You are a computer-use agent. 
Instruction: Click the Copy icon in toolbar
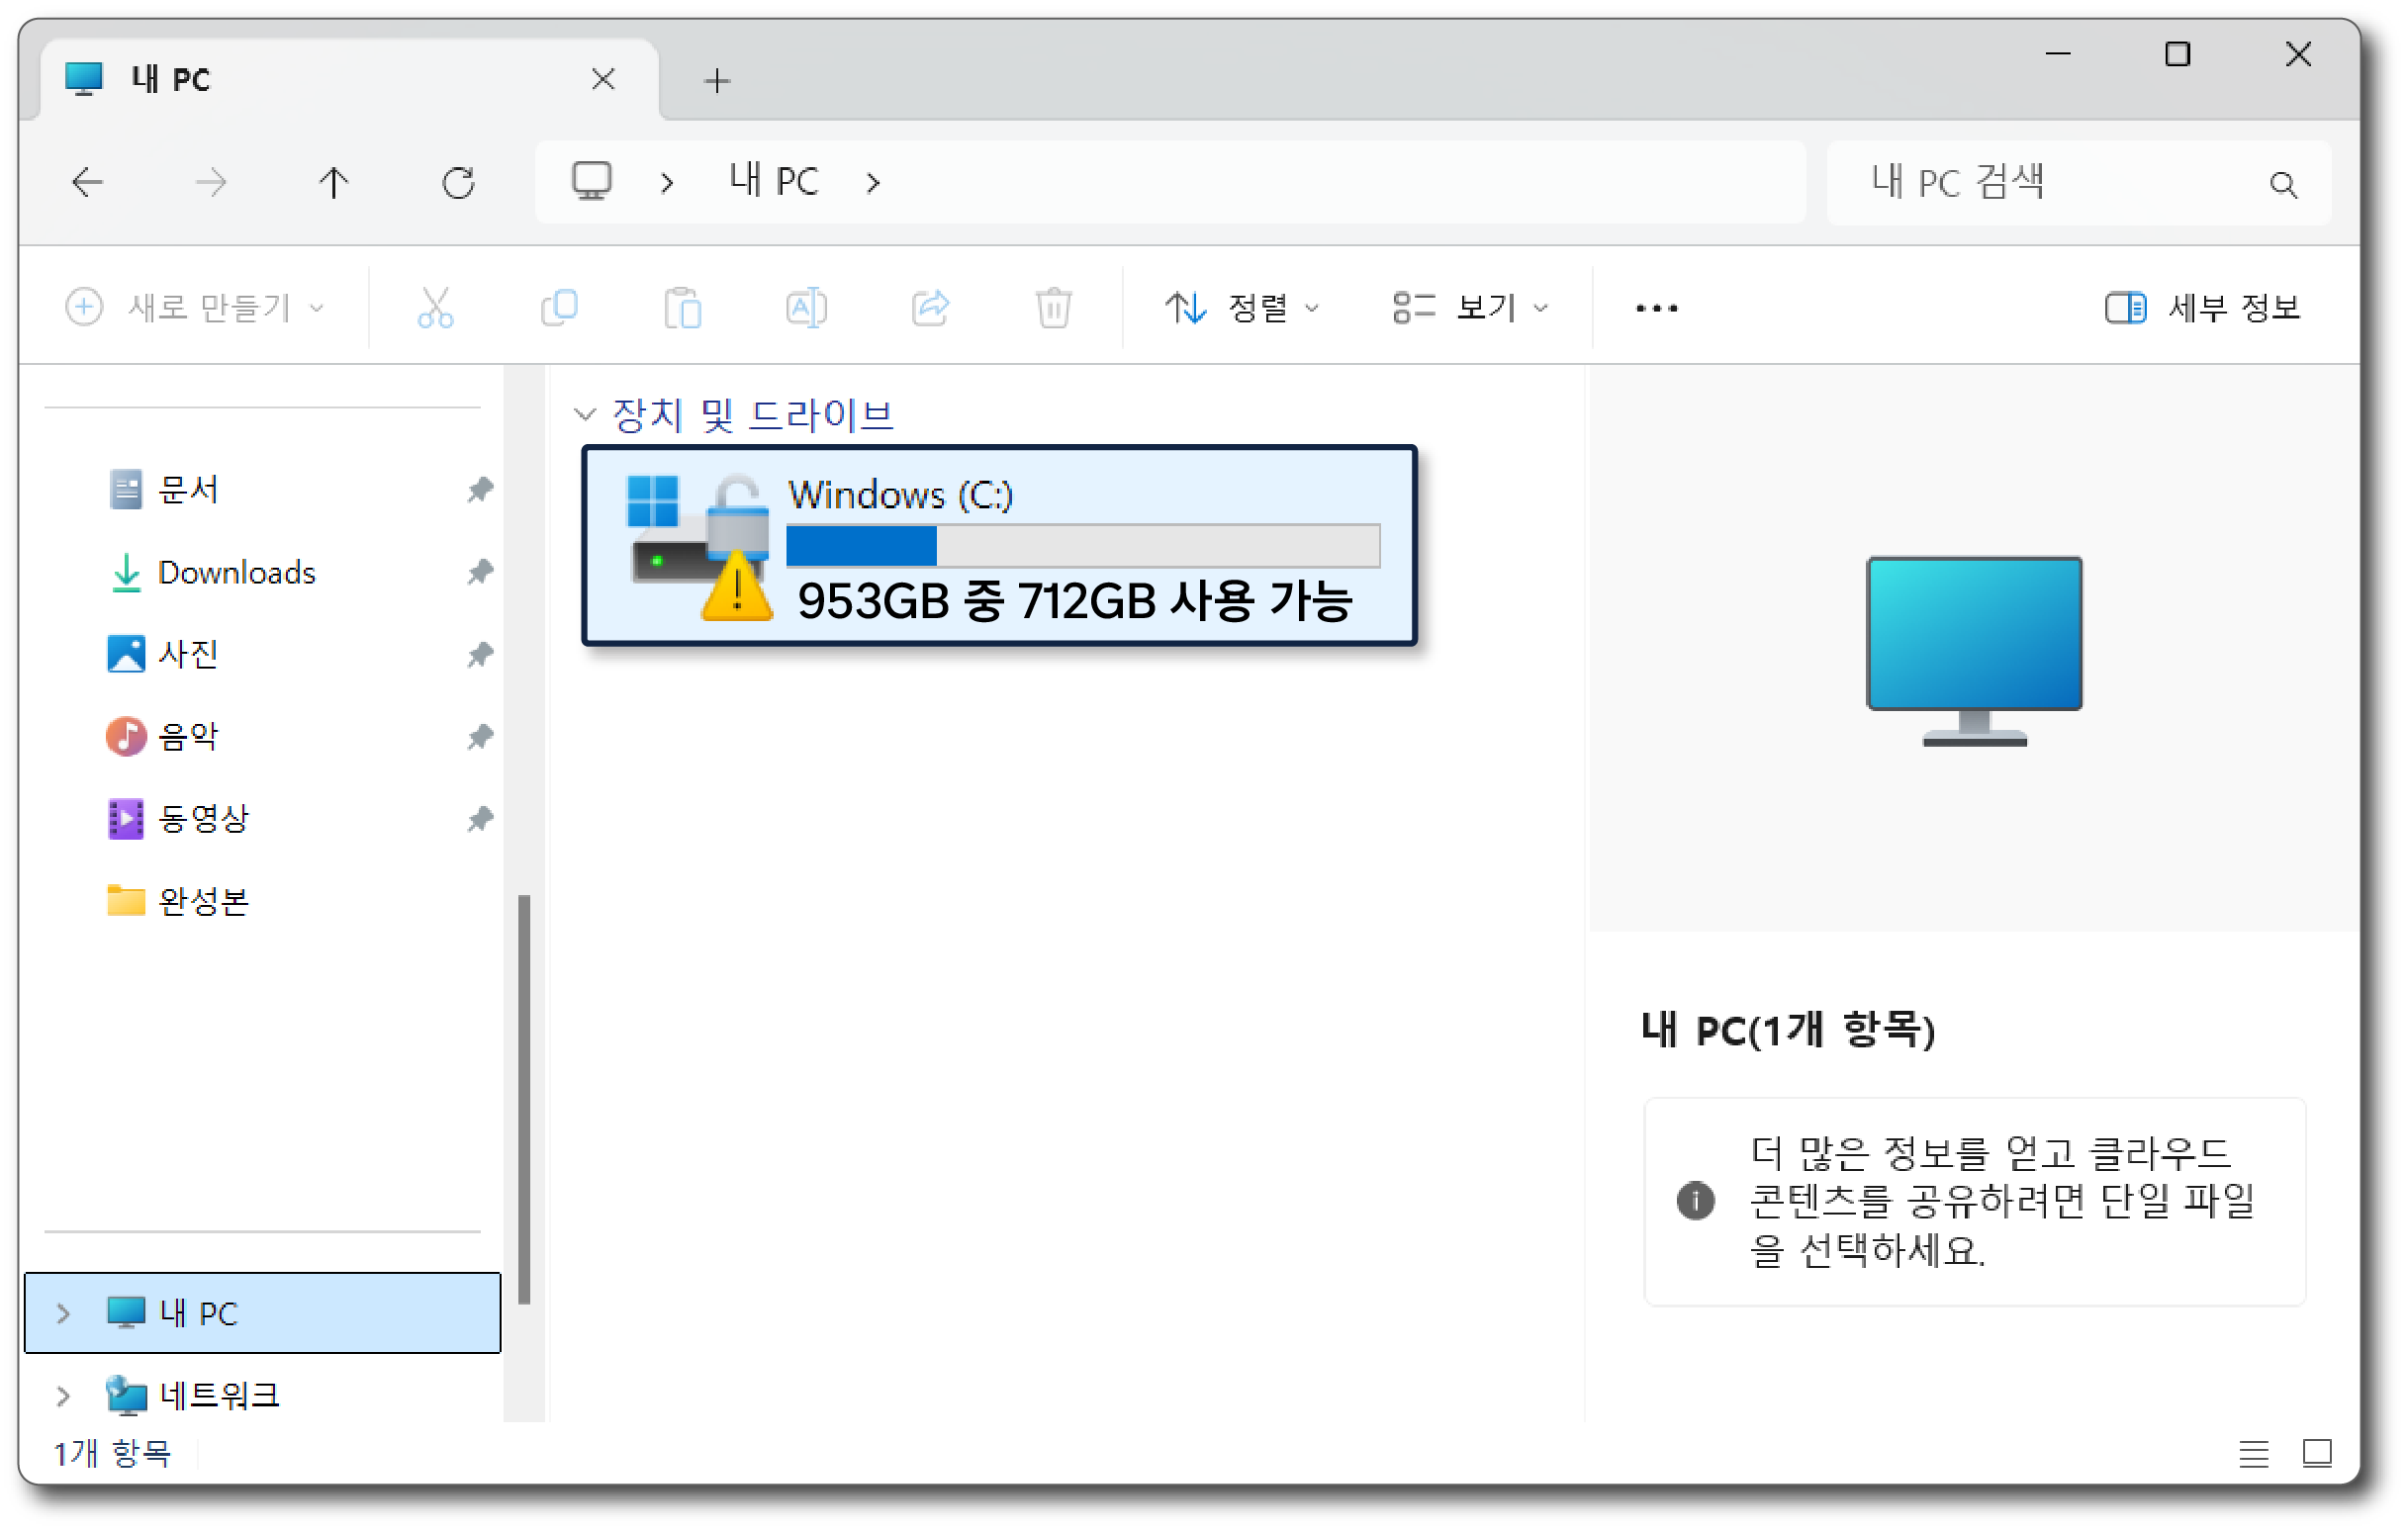click(x=559, y=308)
